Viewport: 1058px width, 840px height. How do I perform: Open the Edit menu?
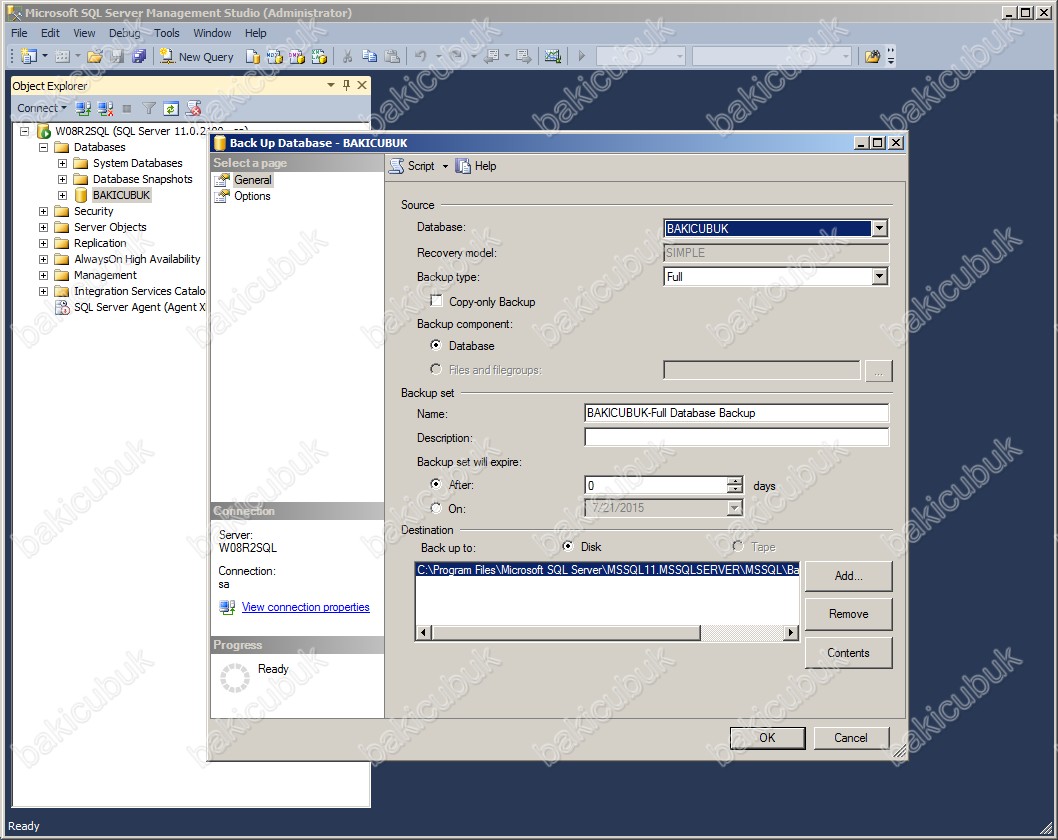pos(50,33)
